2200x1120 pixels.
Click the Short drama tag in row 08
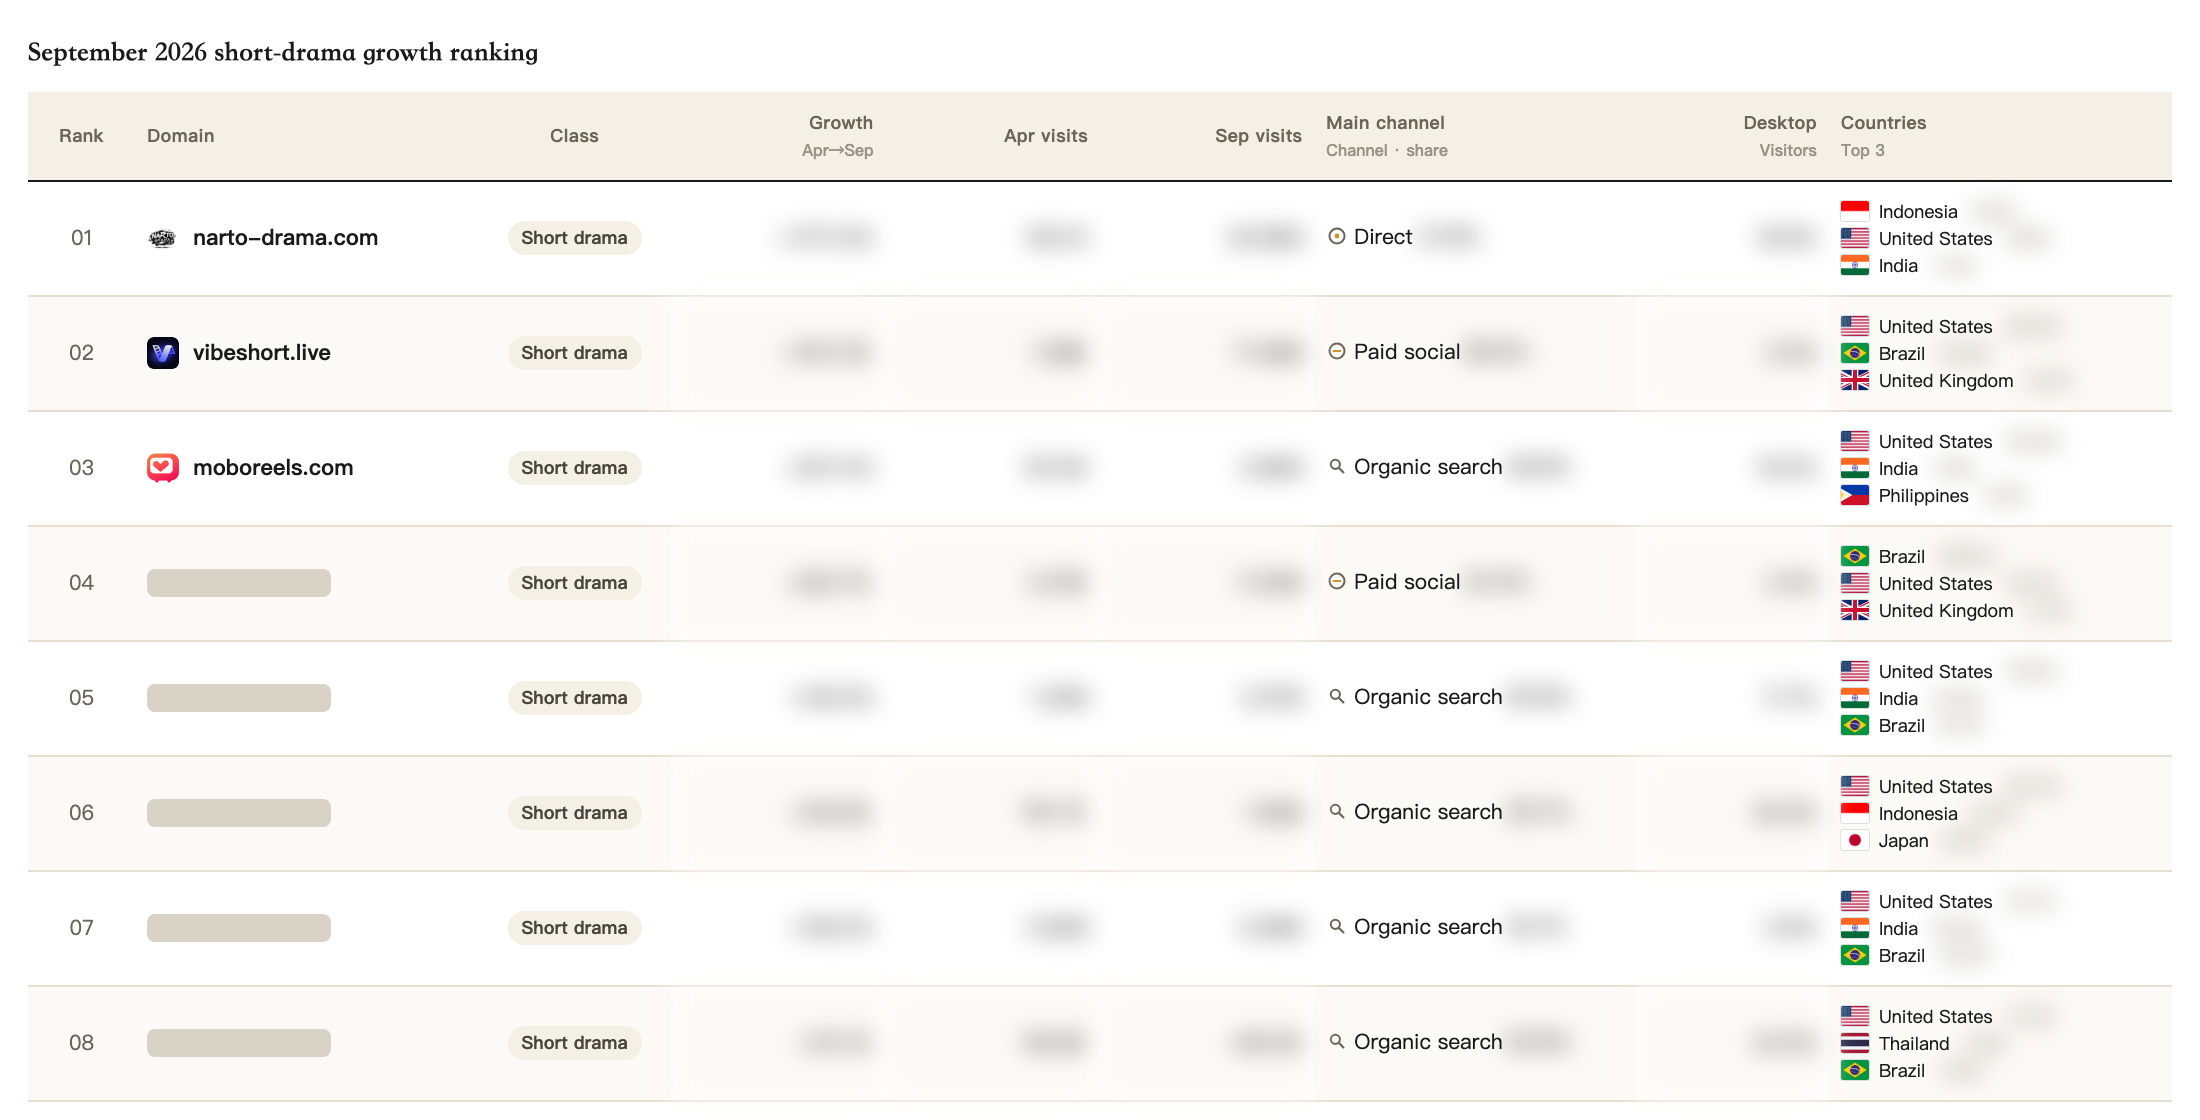point(574,1043)
